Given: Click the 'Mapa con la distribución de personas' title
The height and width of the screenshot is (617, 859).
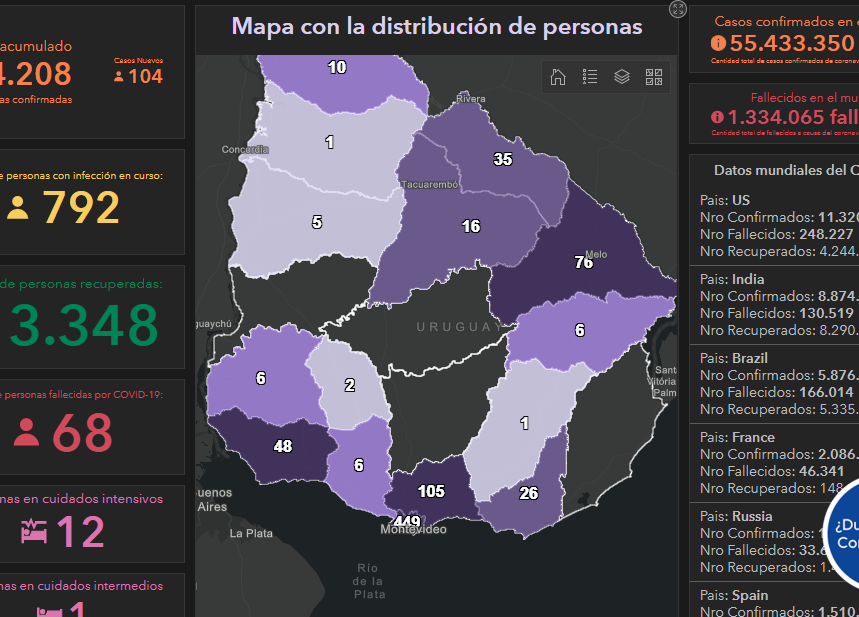Looking at the screenshot, I should point(437,26).
